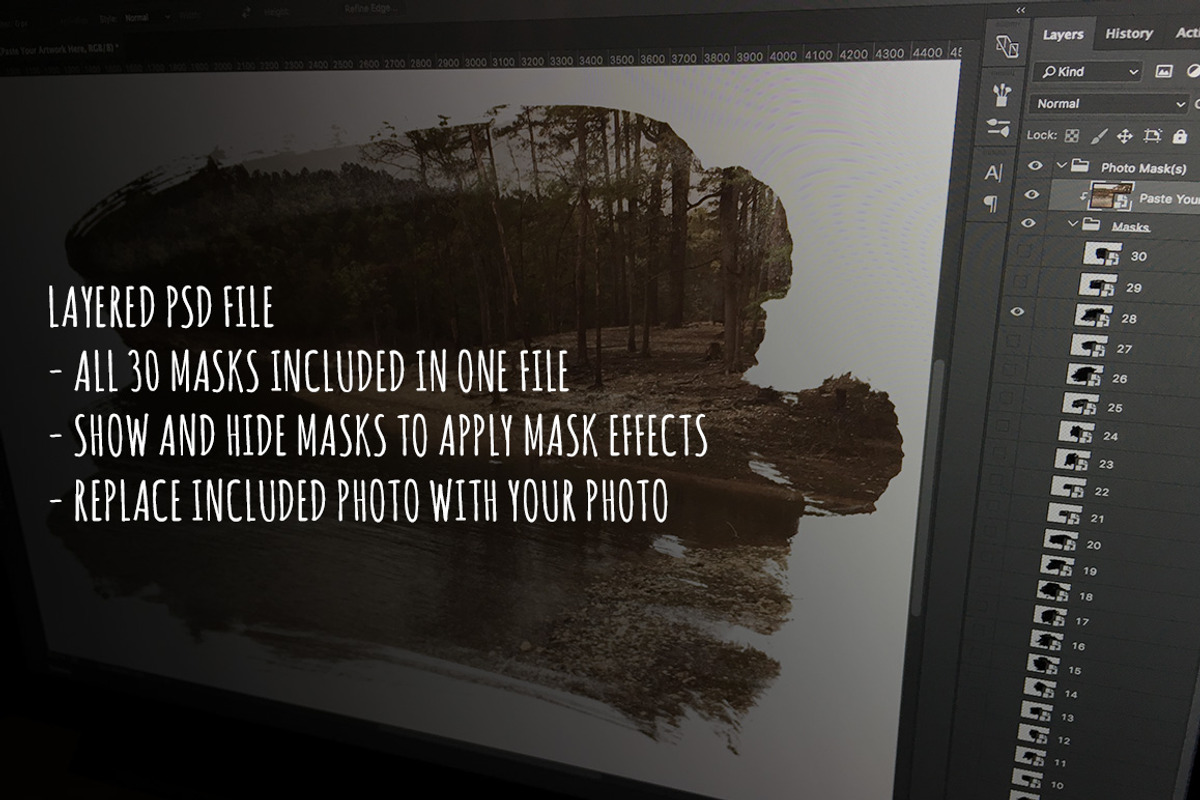This screenshot has height=800, width=1200.
Task: Collapse the Photo Mask(s) group
Action: tap(1061, 167)
